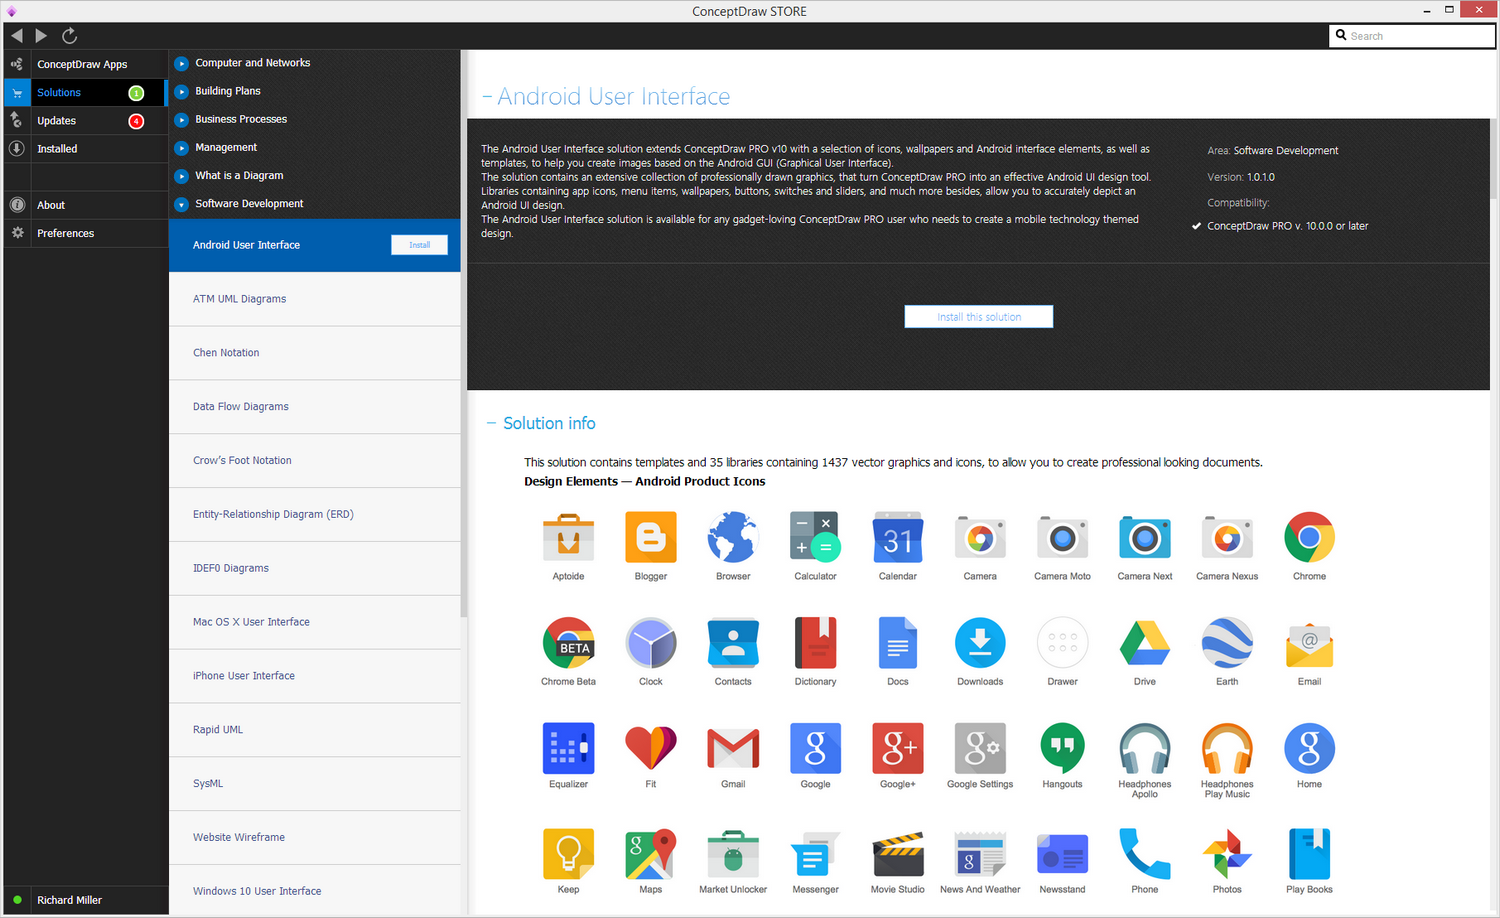Collapse the Android User Interface header
The height and width of the screenshot is (918, 1500).
click(487, 97)
